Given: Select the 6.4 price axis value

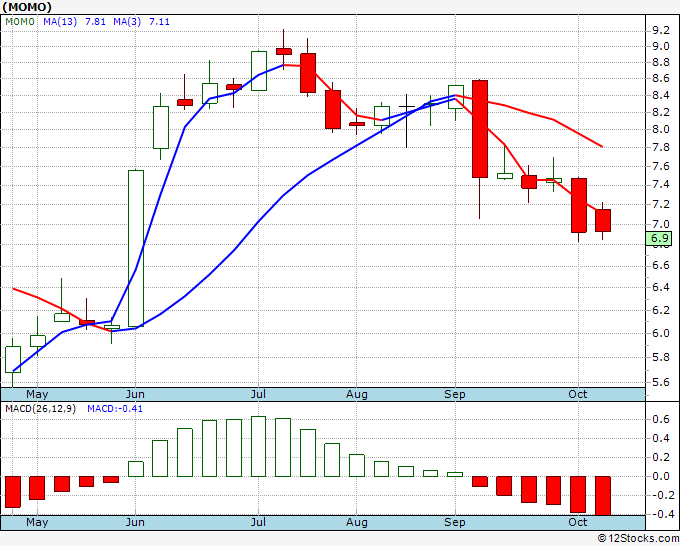Looking at the screenshot, I should point(661,287).
